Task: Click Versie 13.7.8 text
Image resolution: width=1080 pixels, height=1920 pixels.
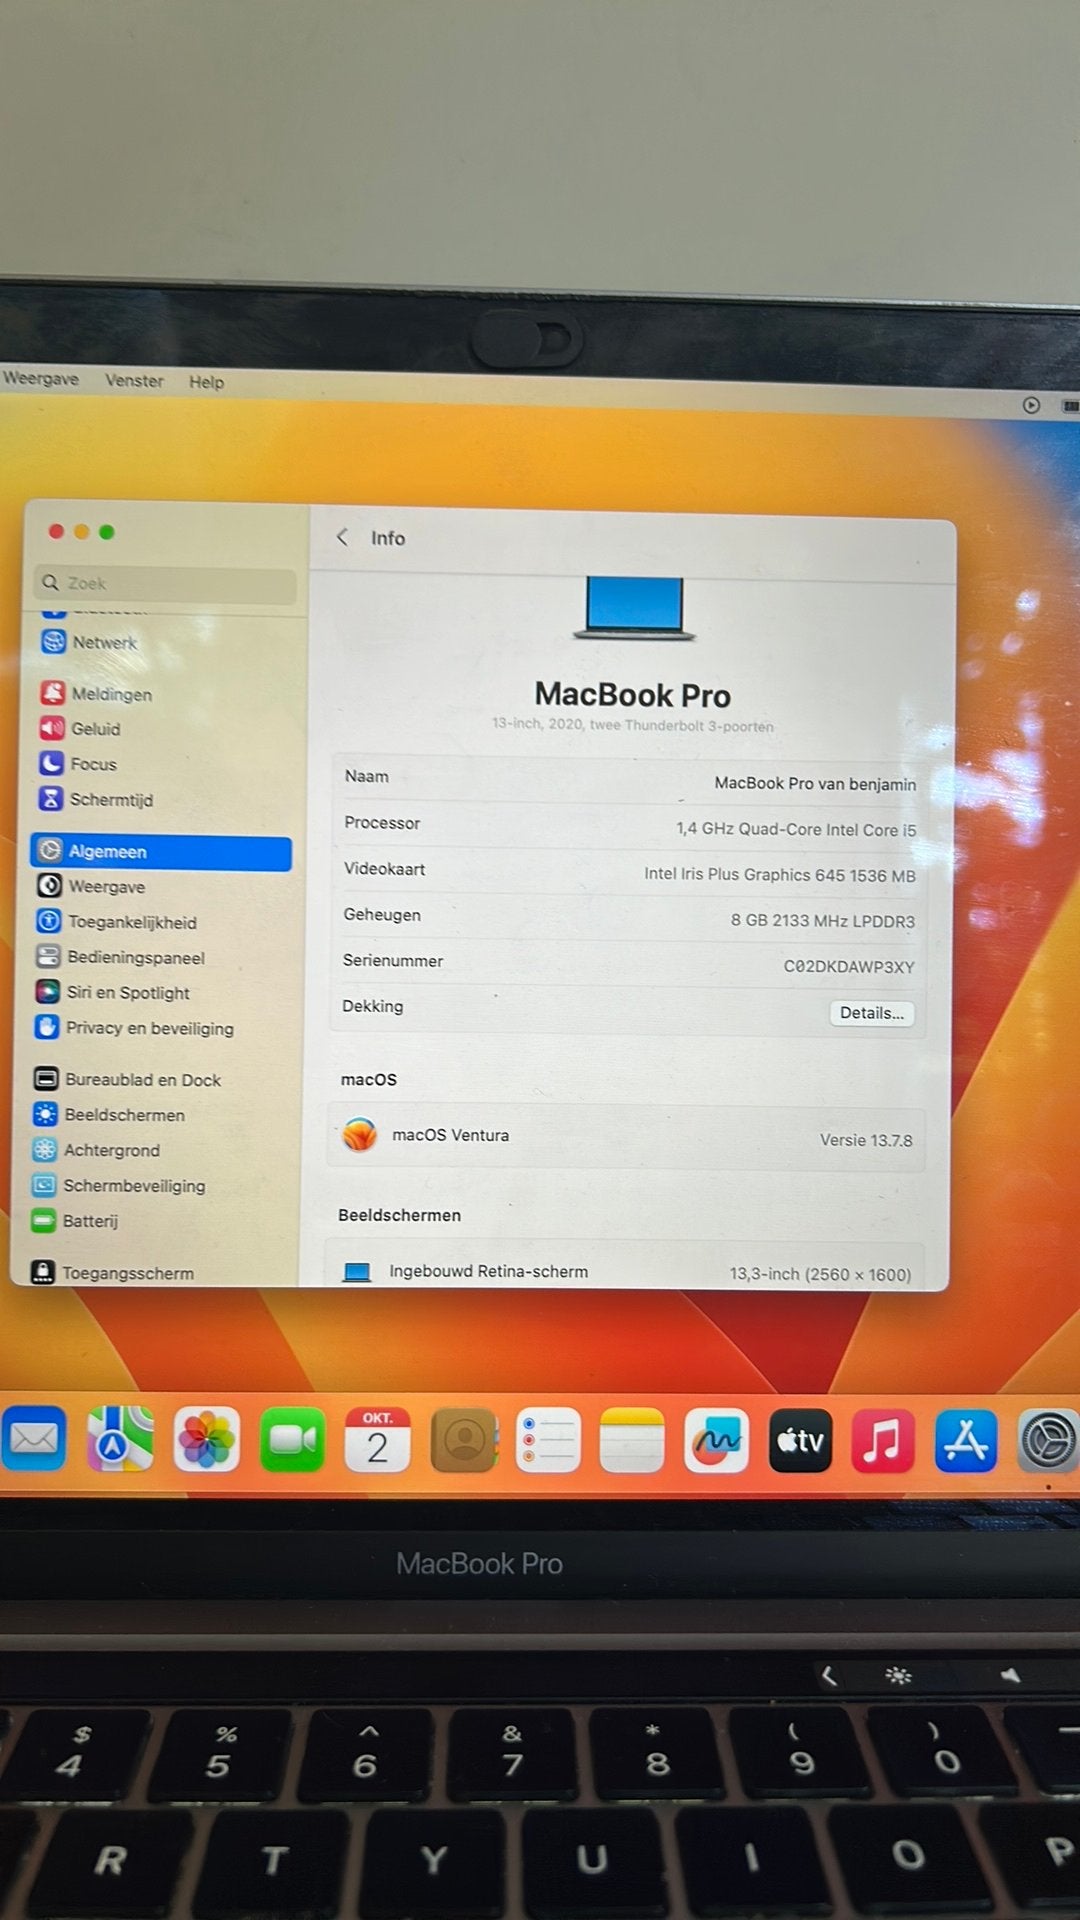Action: click(866, 1140)
